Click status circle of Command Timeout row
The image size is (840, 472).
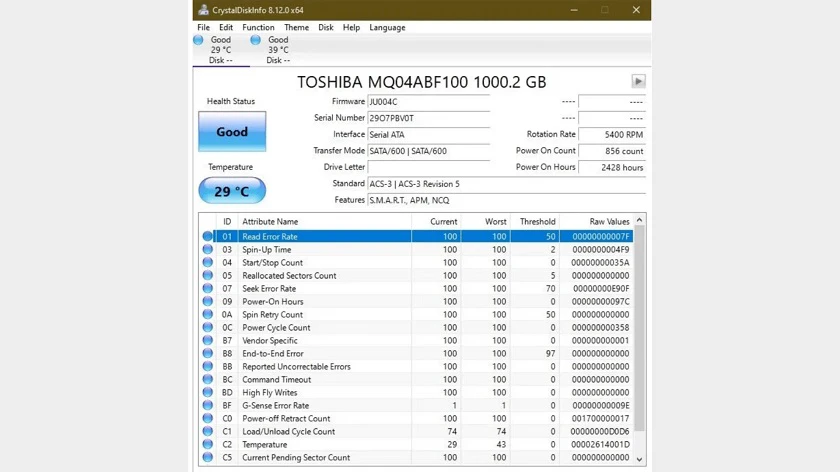(x=207, y=379)
